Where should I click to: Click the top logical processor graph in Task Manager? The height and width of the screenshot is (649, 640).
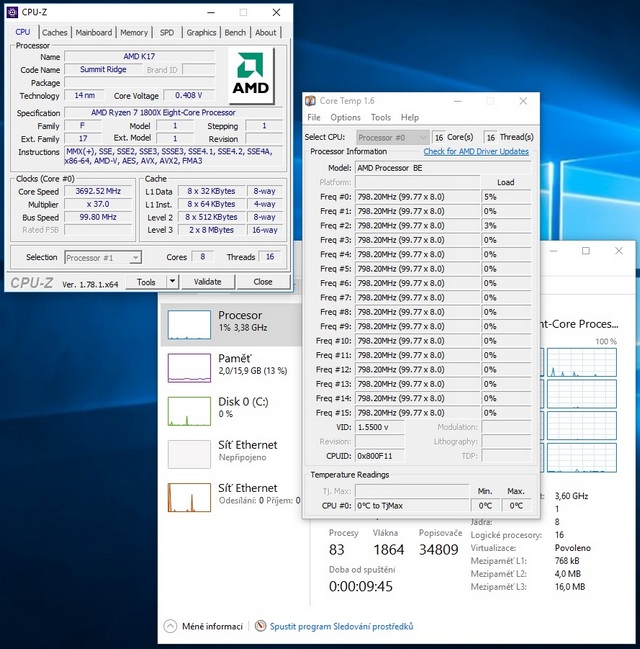tap(582, 362)
